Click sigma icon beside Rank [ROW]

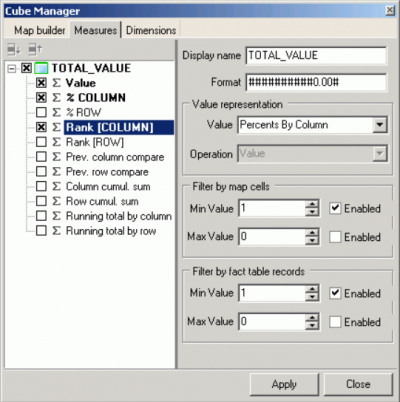pyautogui.click(x=56, y=142)
